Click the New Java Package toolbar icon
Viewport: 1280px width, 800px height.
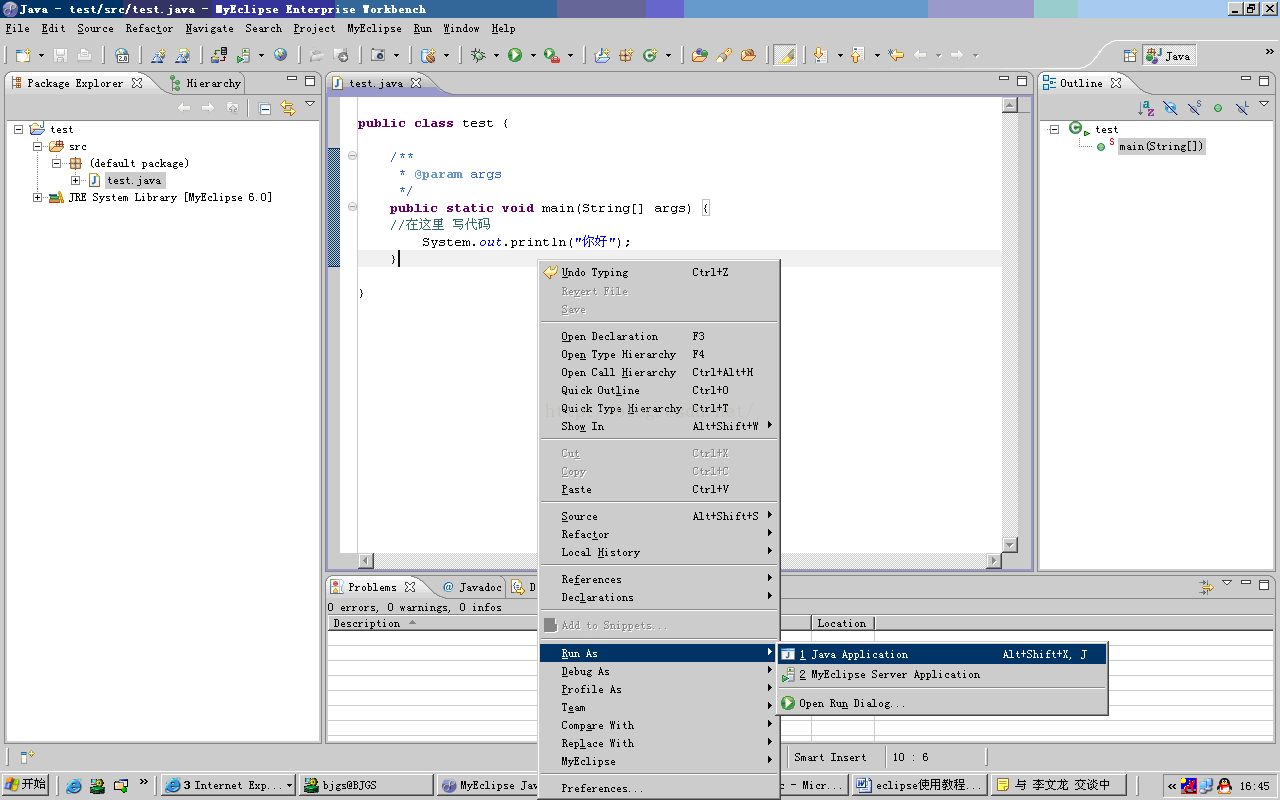[627, 55]
